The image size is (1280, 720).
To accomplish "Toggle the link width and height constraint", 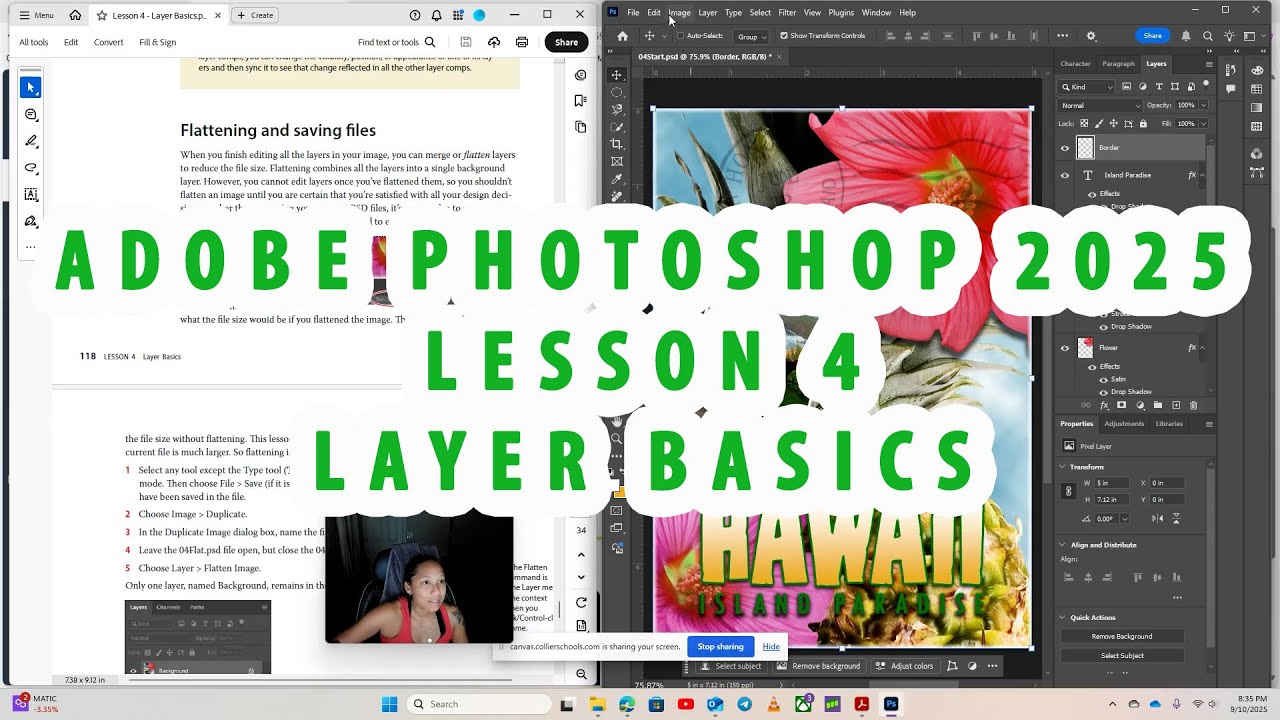I will 1069,491.
